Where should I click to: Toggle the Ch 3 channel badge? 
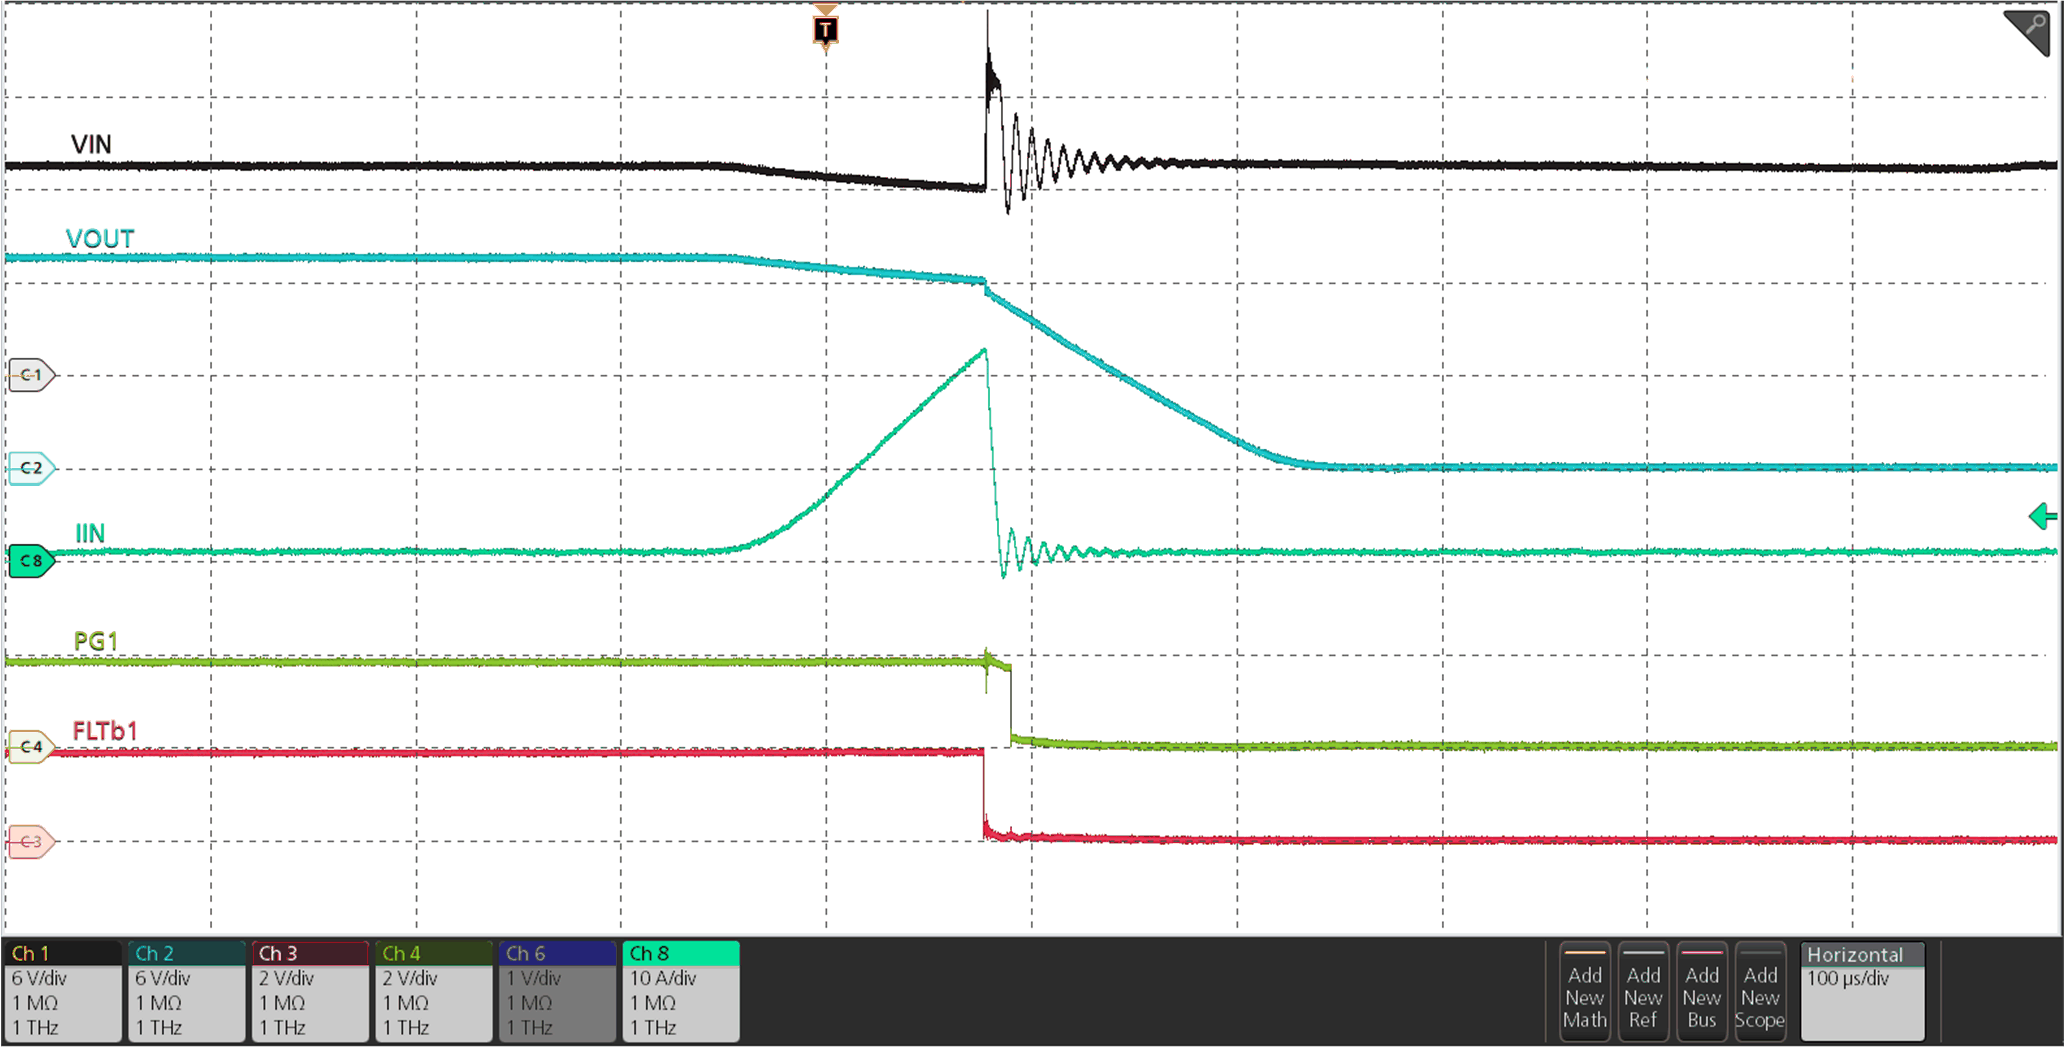[x=310, y=991]
